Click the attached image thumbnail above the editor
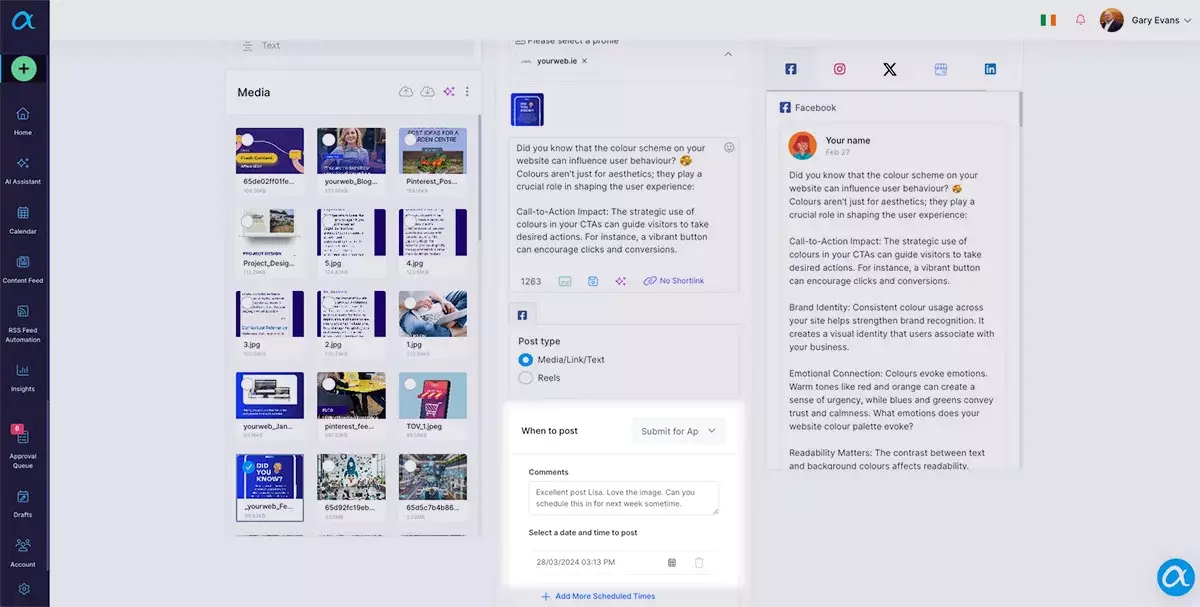The image size is (1200, 607). (x=527, y=109)
